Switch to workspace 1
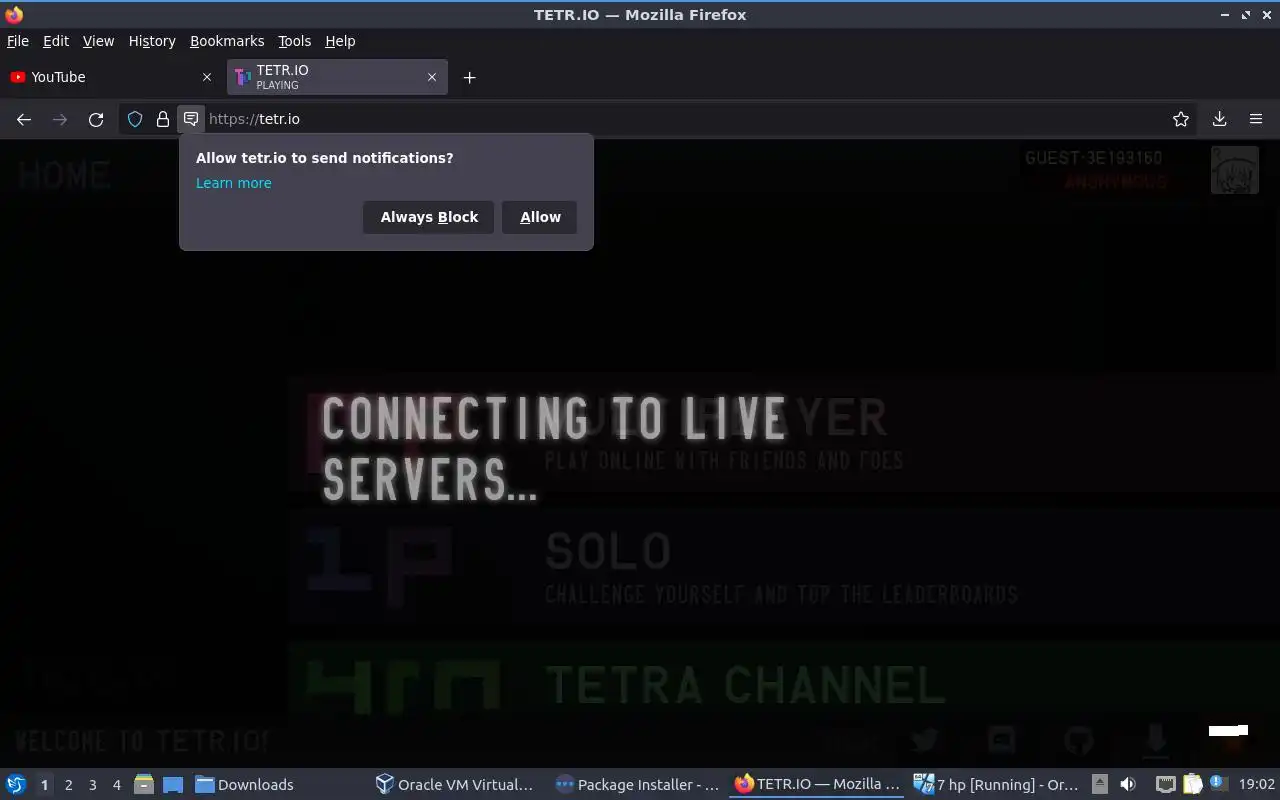 tap(44, 785)
